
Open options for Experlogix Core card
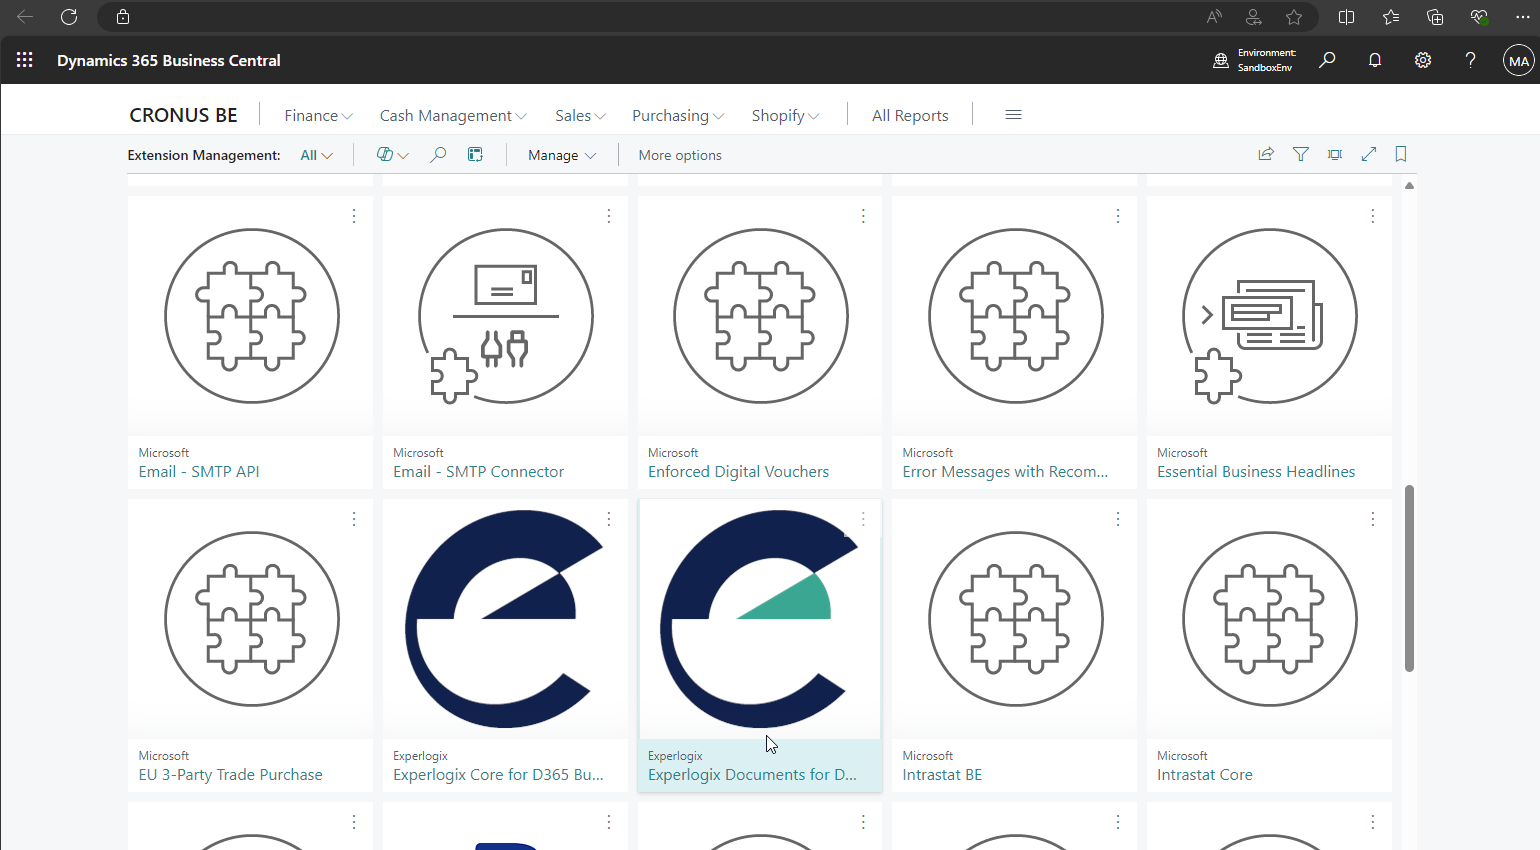609,519
